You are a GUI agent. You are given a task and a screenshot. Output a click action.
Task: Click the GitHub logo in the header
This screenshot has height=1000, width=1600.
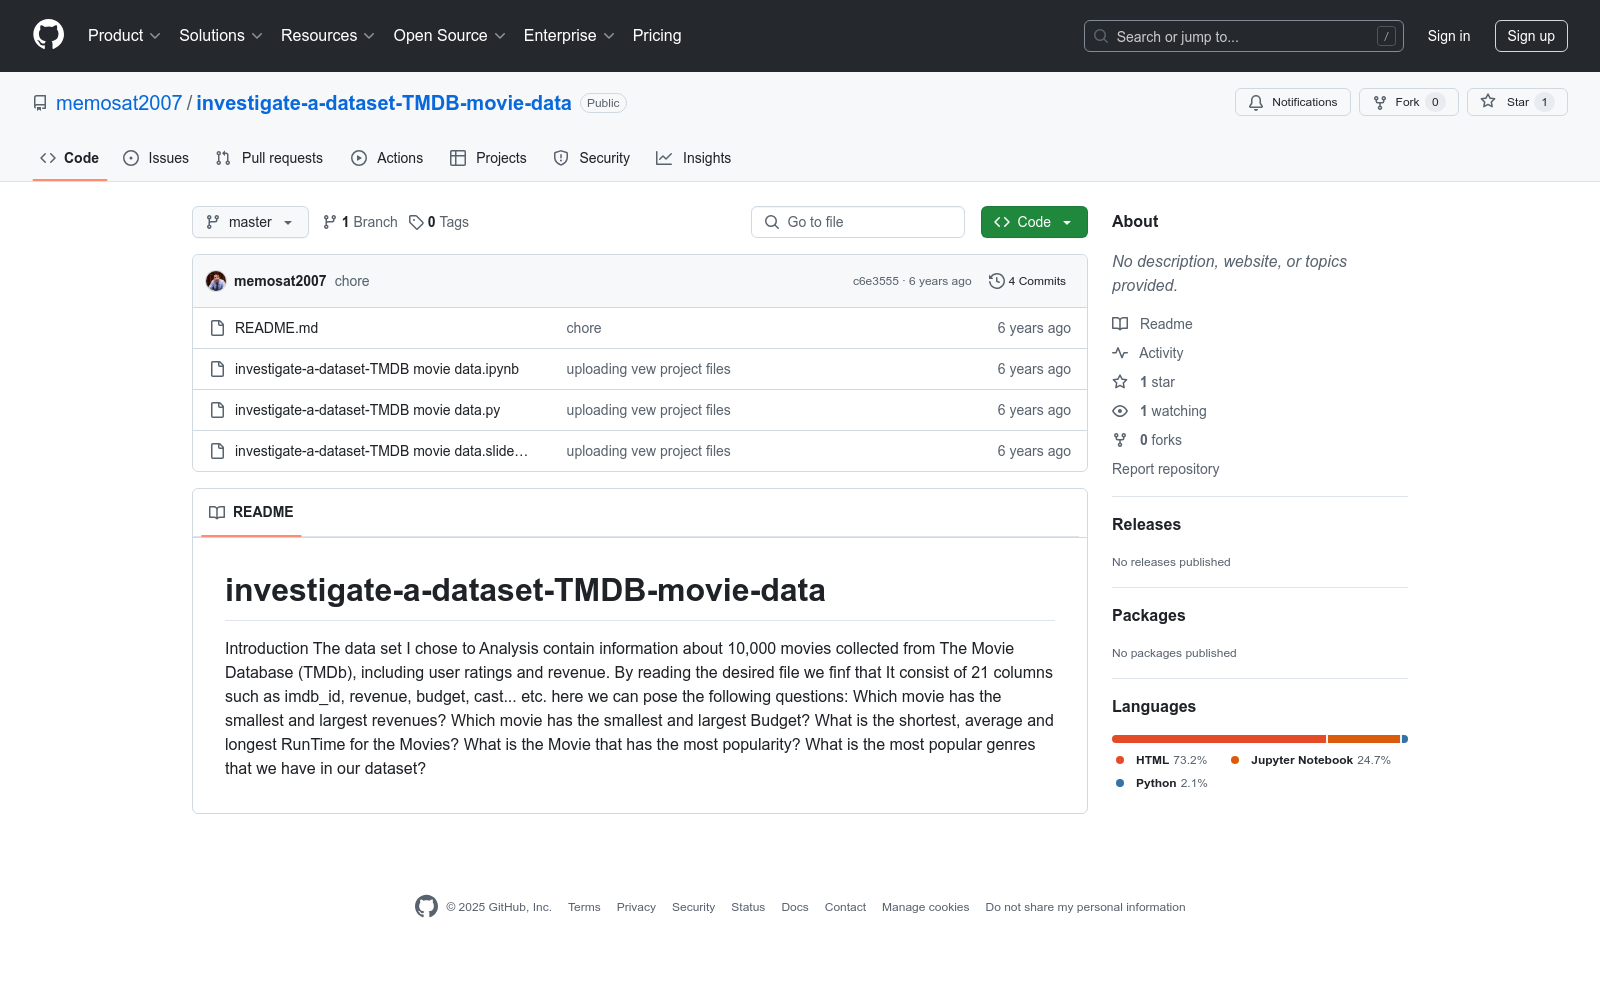point(48,35)
